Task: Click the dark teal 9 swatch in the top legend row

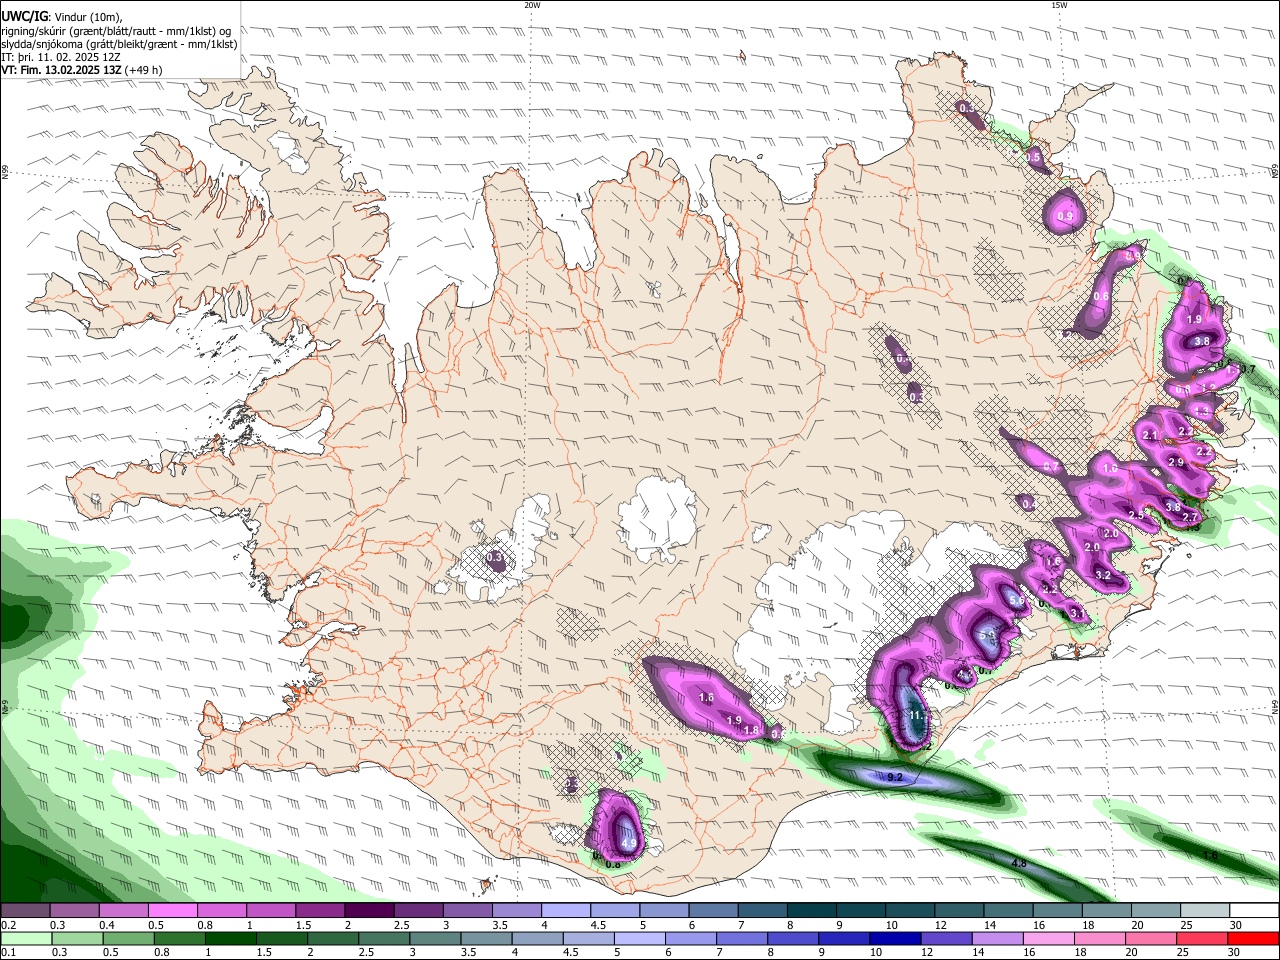Action: click(859, 910)
